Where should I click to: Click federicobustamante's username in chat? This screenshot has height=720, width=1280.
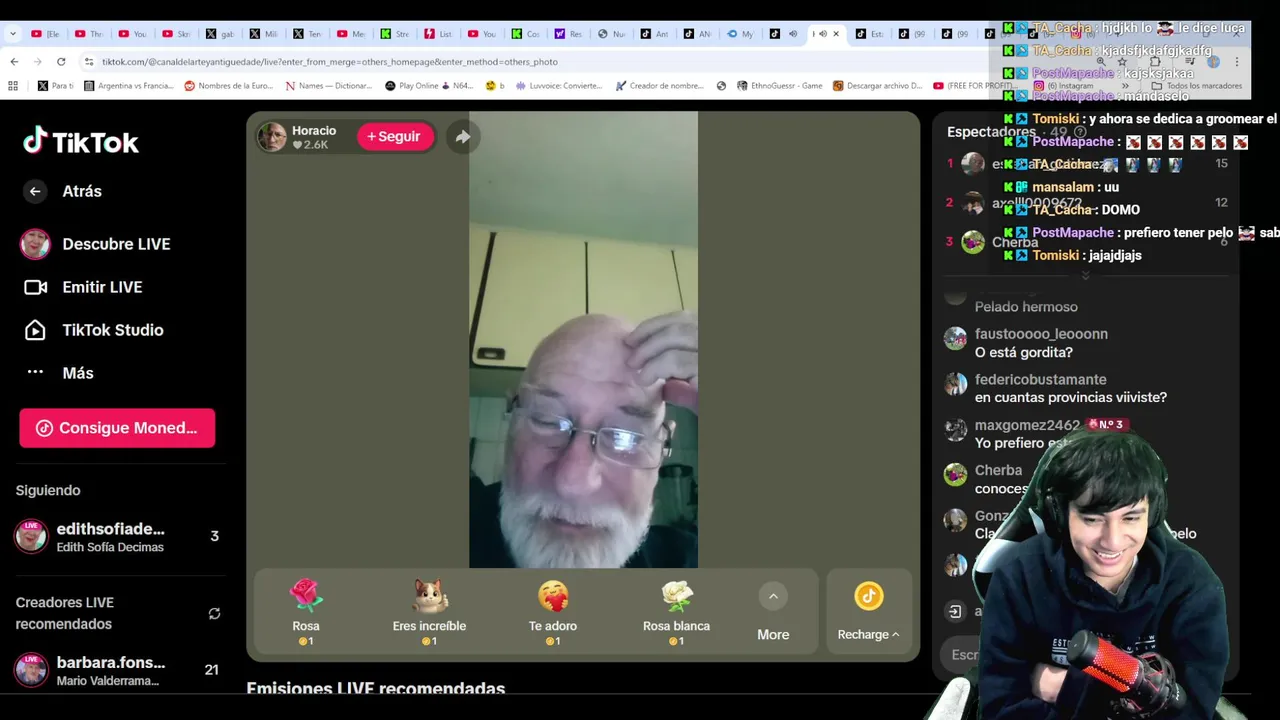pos(1040,380)
